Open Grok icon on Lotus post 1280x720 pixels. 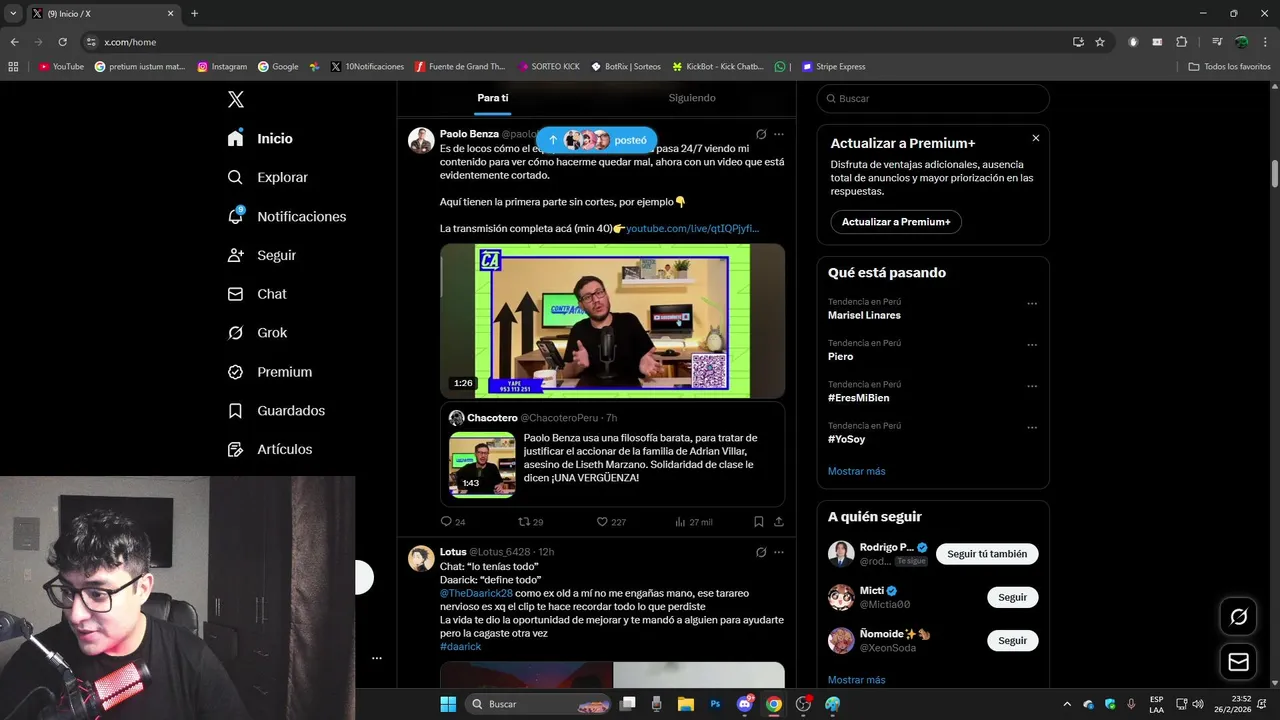tap(761, 552)
